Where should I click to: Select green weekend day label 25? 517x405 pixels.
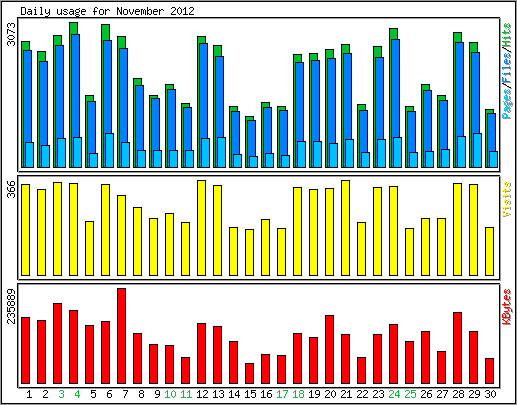pos(410,394)
